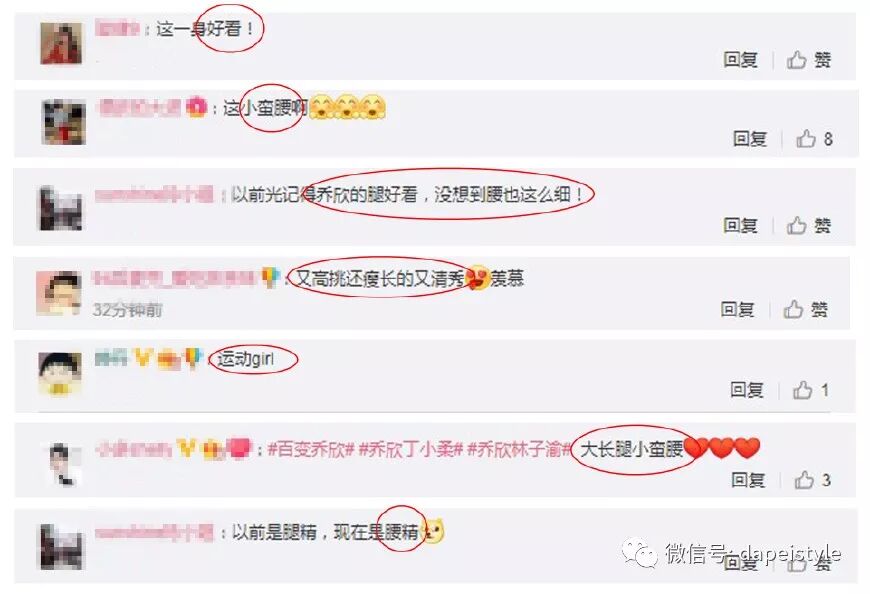Reply to the '运动girl' comment
The image size is (870, 594).
click(x=747, y=390)
